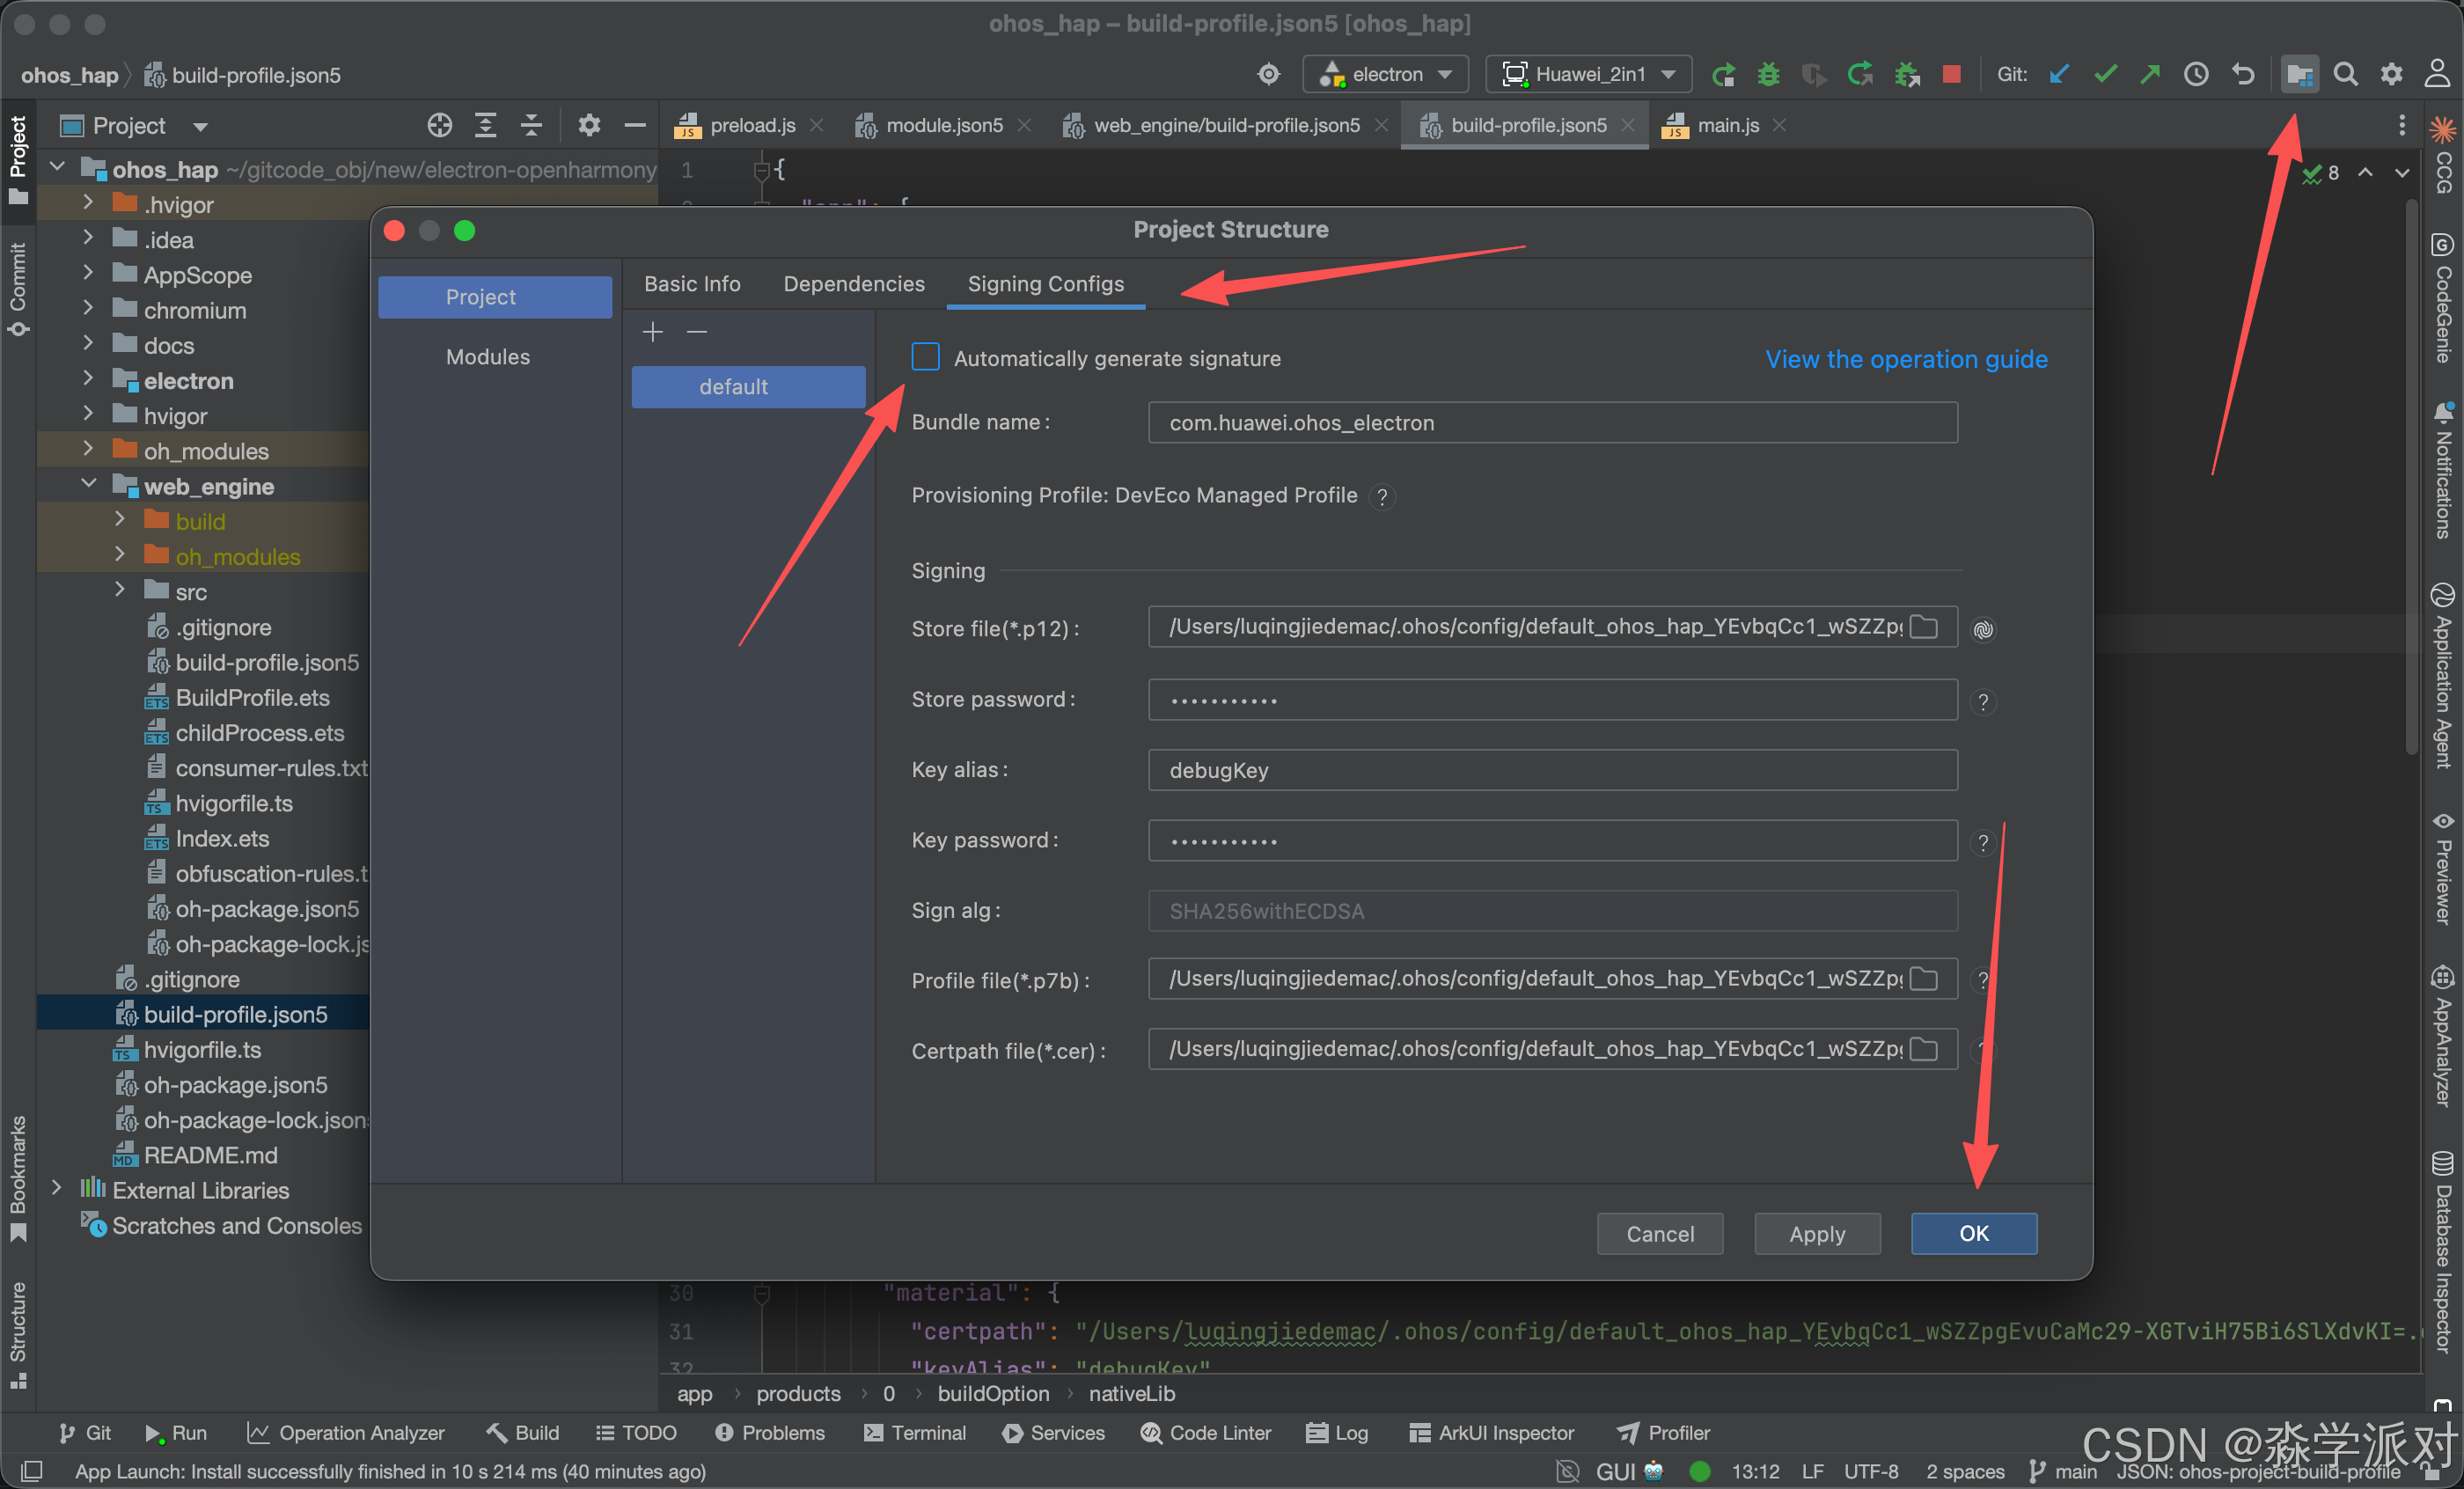Open Project Structure toolbar icon
2464x1489 pixels.
[x=2299, y=74]
